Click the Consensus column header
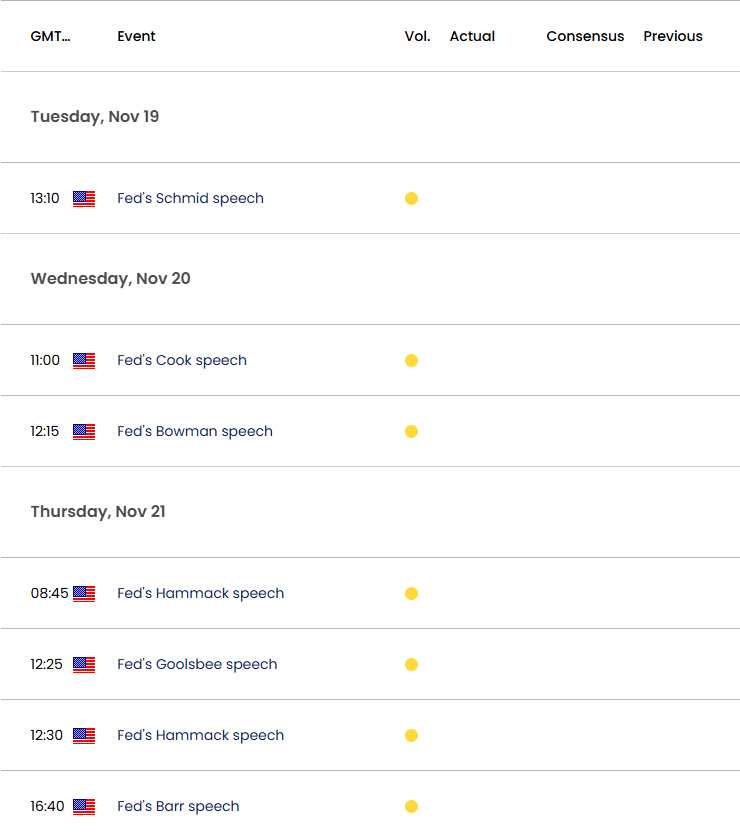The width and height of the screenshot is (740, 838). tap(585, 36)
